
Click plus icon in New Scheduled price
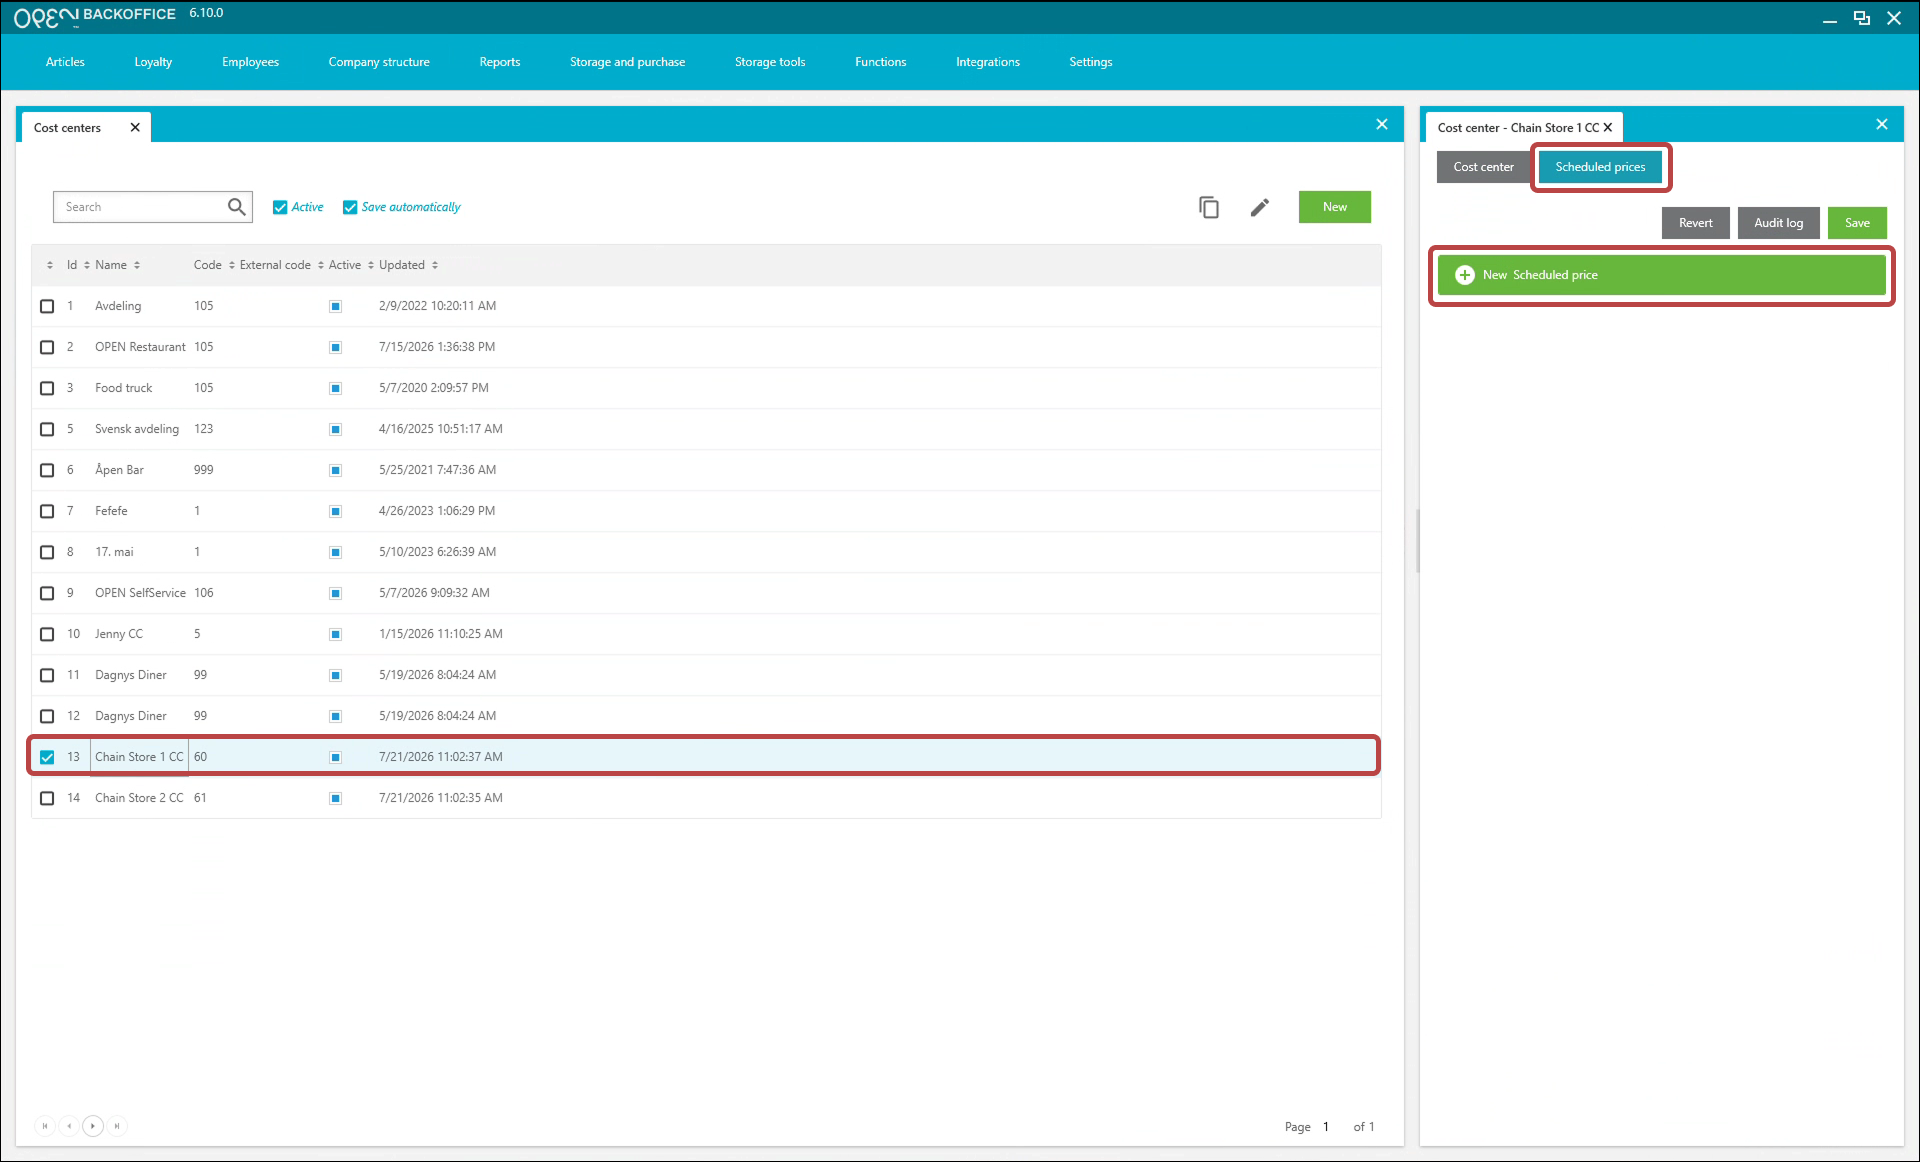1465,275
